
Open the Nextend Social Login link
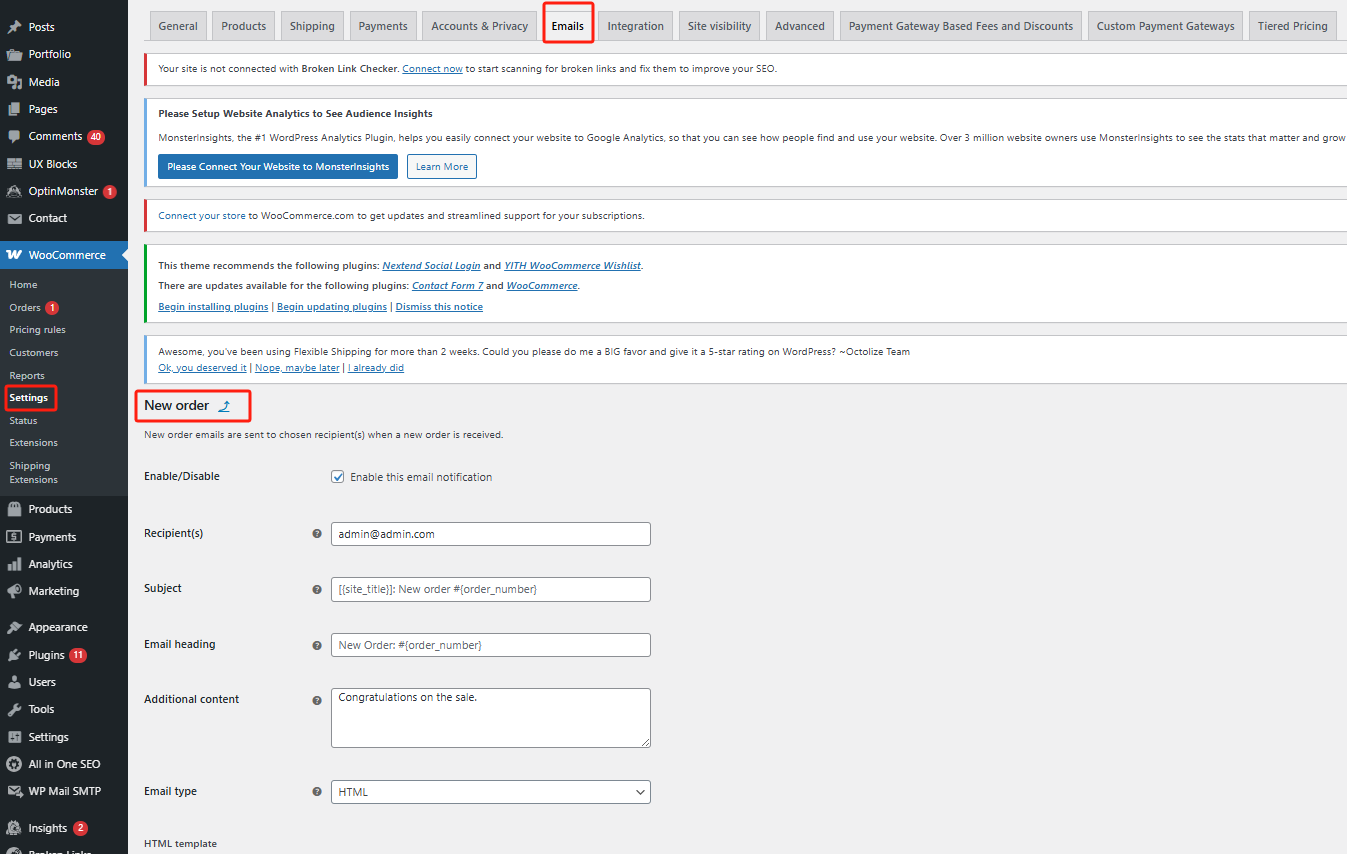click(x=431, y=266)
